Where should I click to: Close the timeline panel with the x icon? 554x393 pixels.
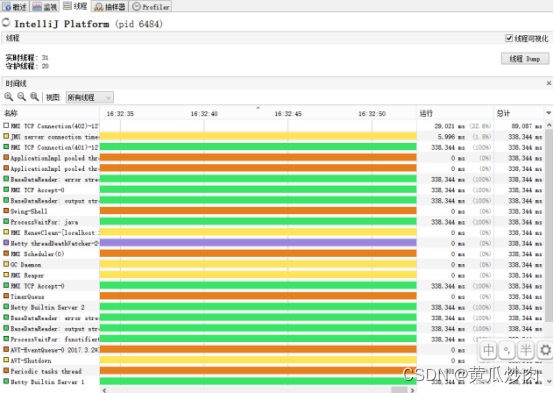point(549,83)
